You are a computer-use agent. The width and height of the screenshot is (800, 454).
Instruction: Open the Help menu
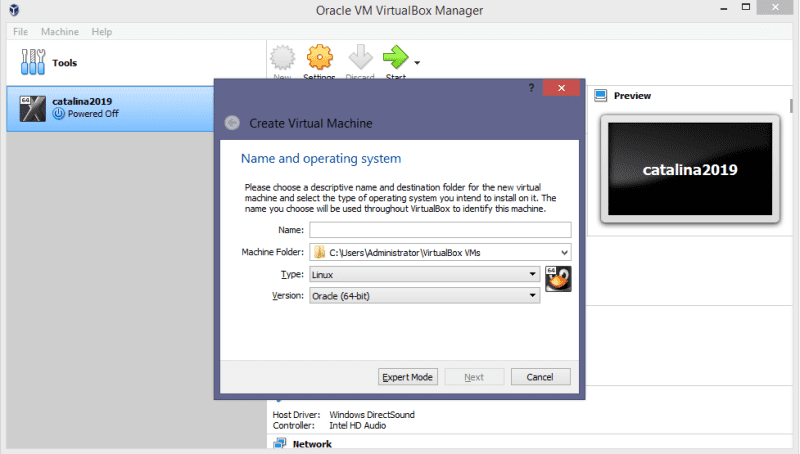tap(102, 32)
